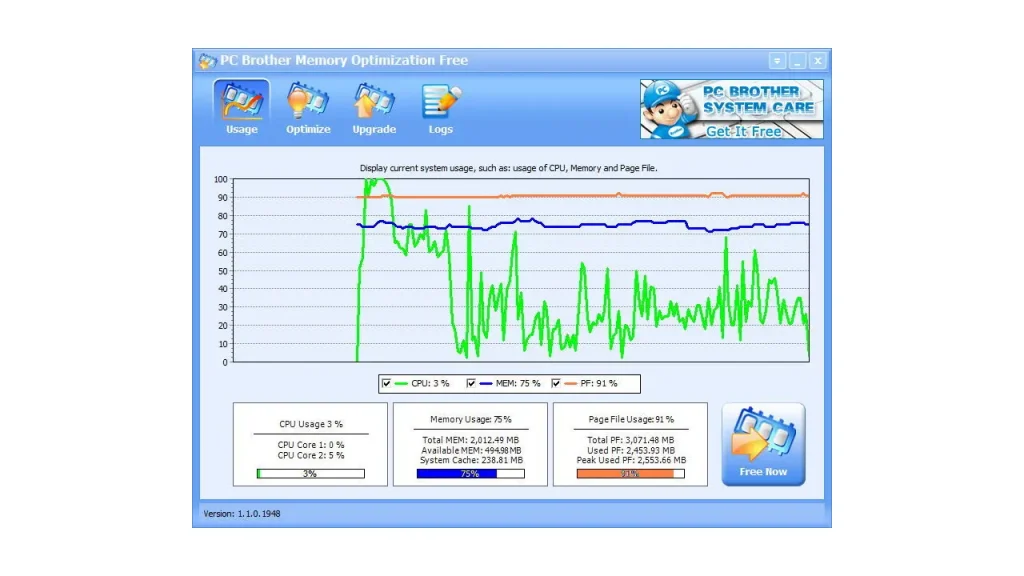1024x576 pixels.
Task: Click the window title 'PC Brother Memory Optimization Free'
Action: (x=344, y=60)
